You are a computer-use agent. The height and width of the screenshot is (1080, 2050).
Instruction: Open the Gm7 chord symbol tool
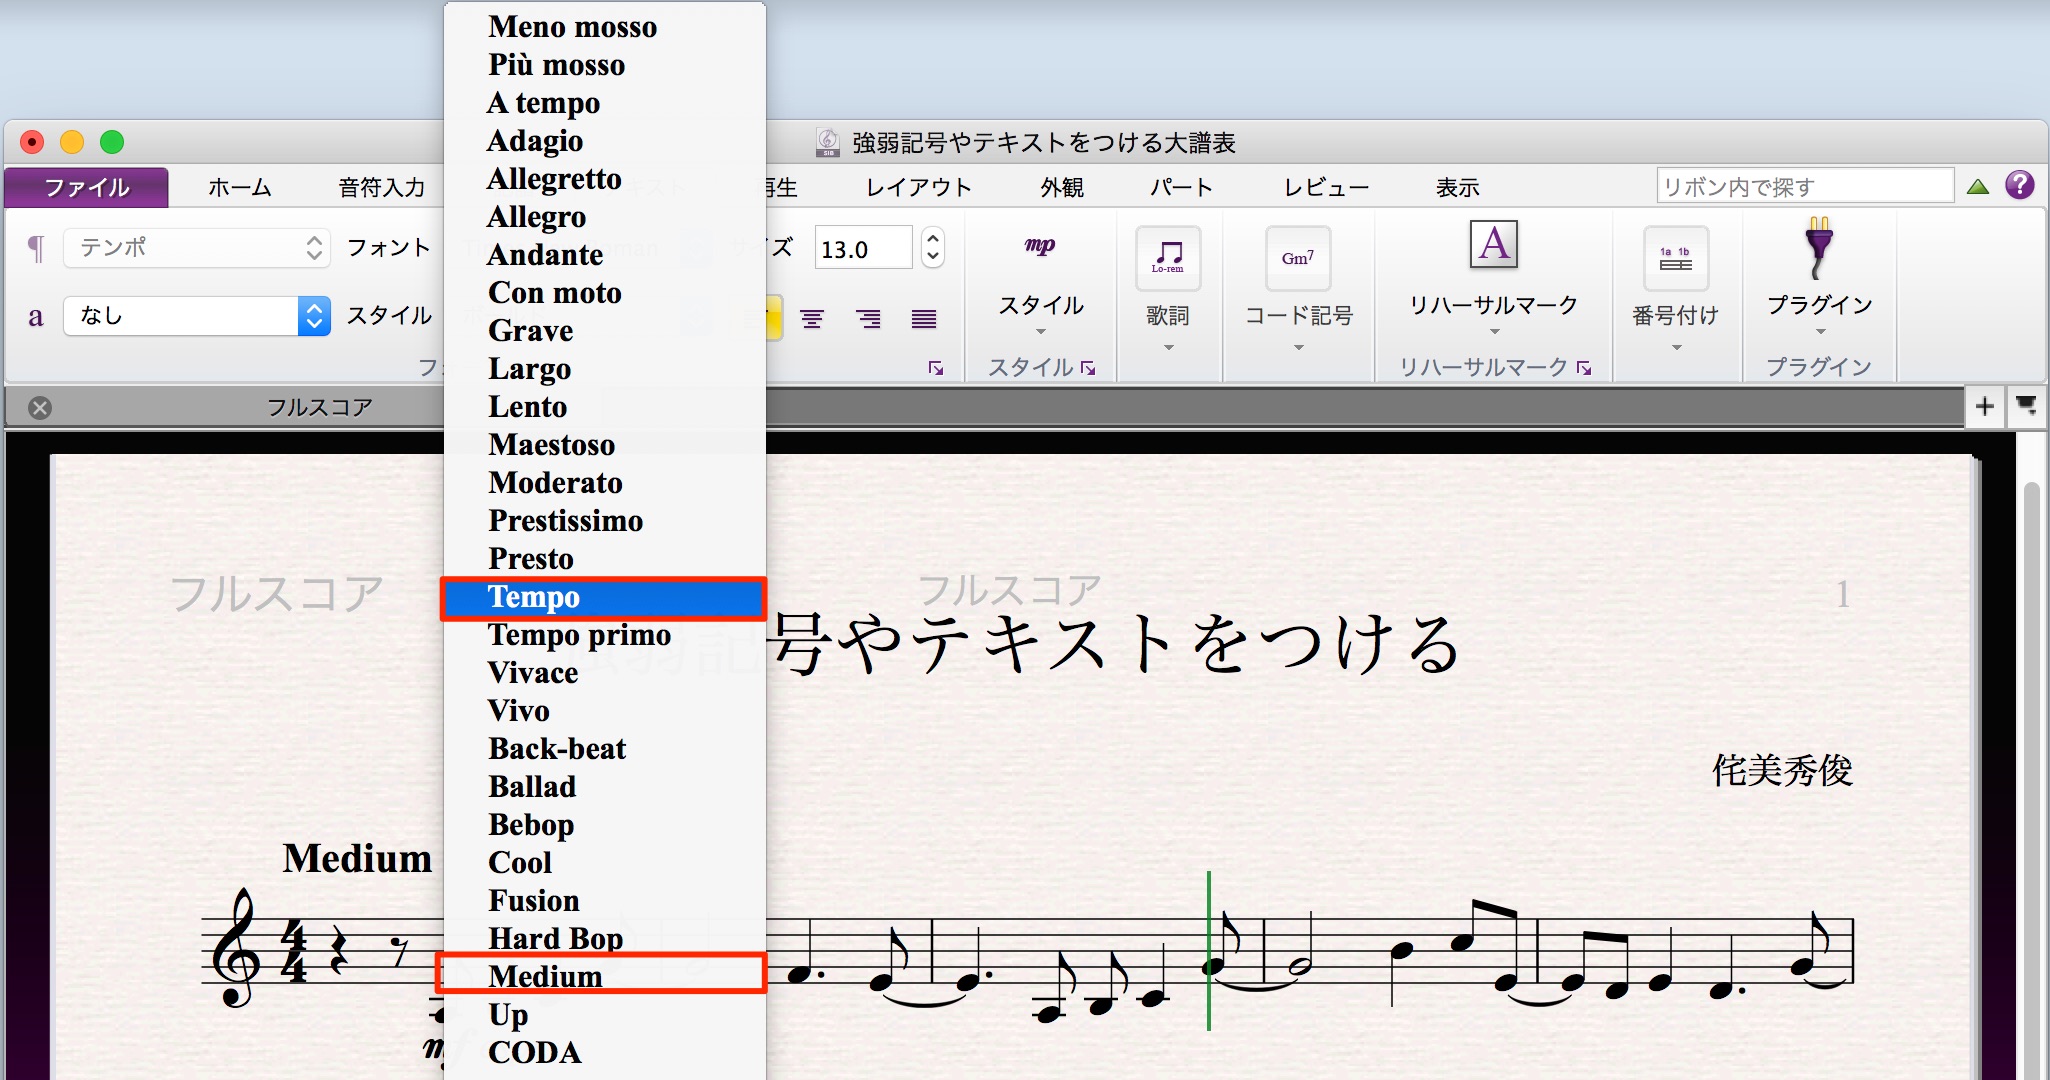1297,258
